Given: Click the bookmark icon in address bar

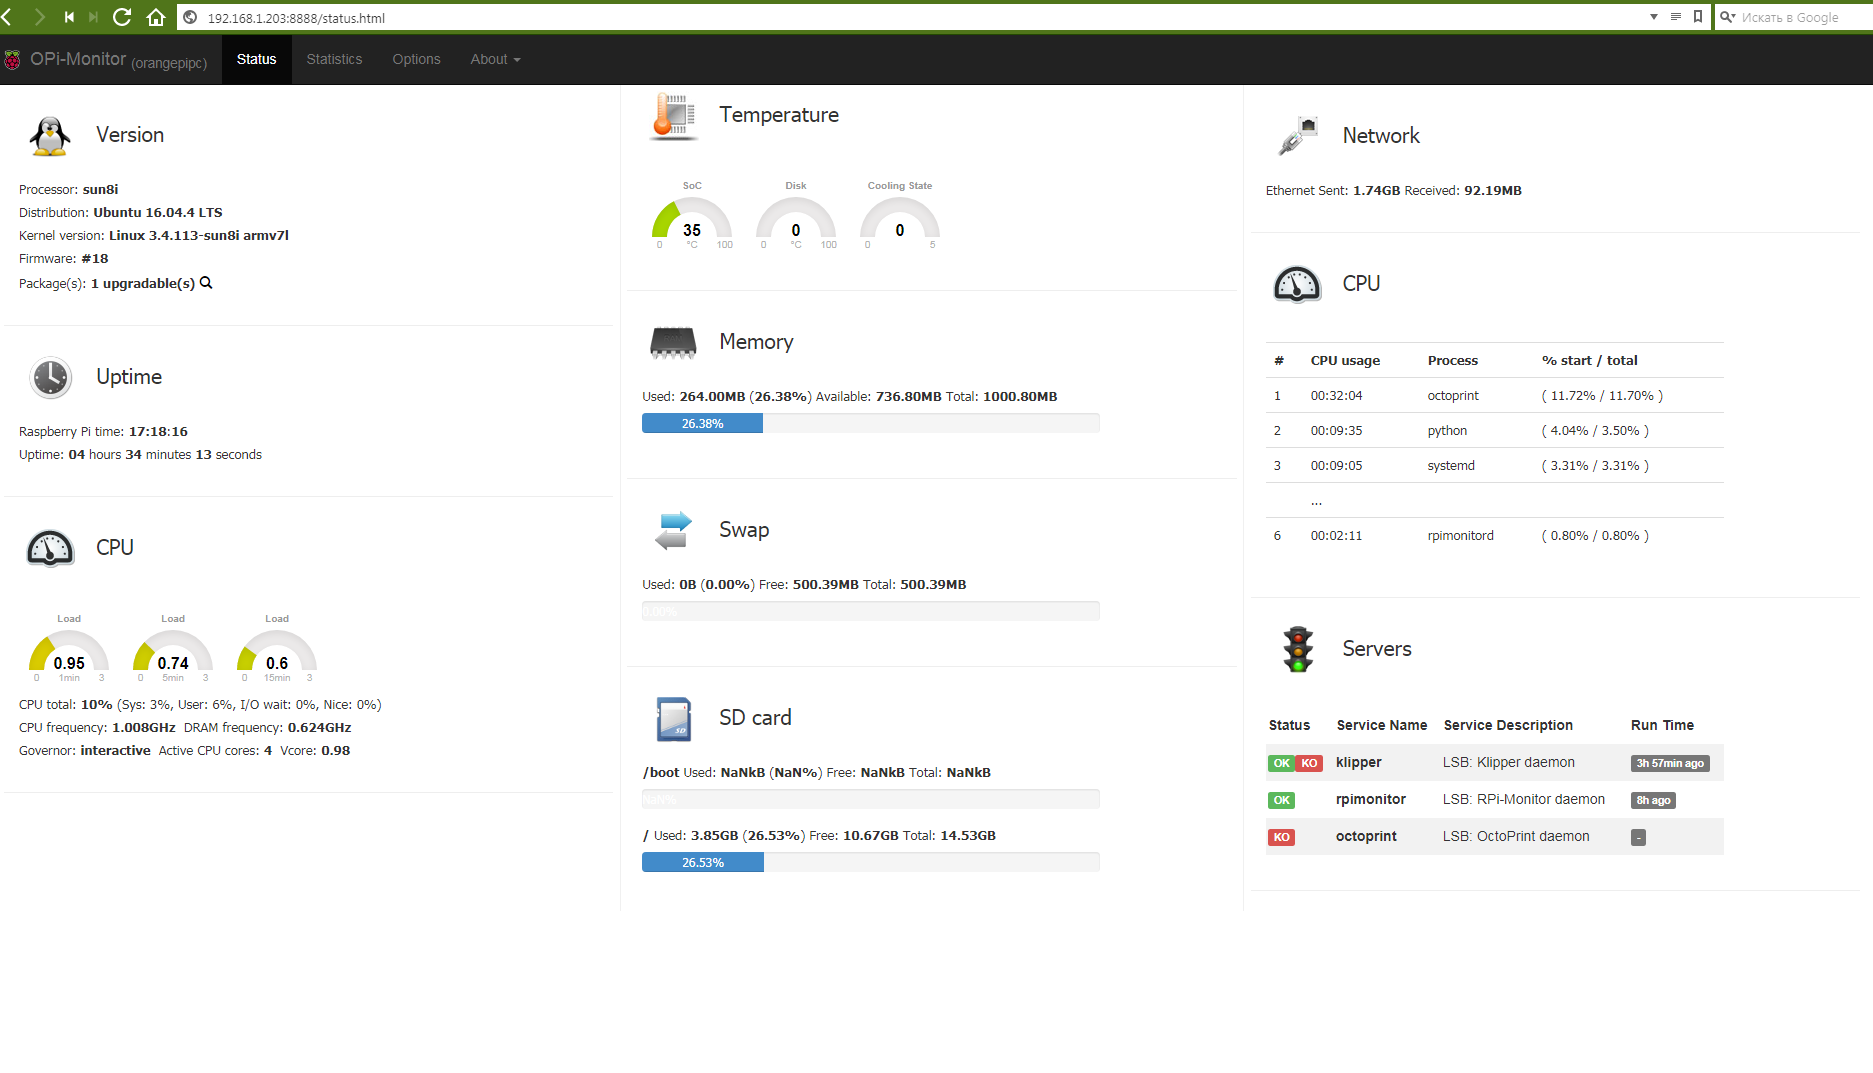Looking at the screenshot, I should (1698, 17).
